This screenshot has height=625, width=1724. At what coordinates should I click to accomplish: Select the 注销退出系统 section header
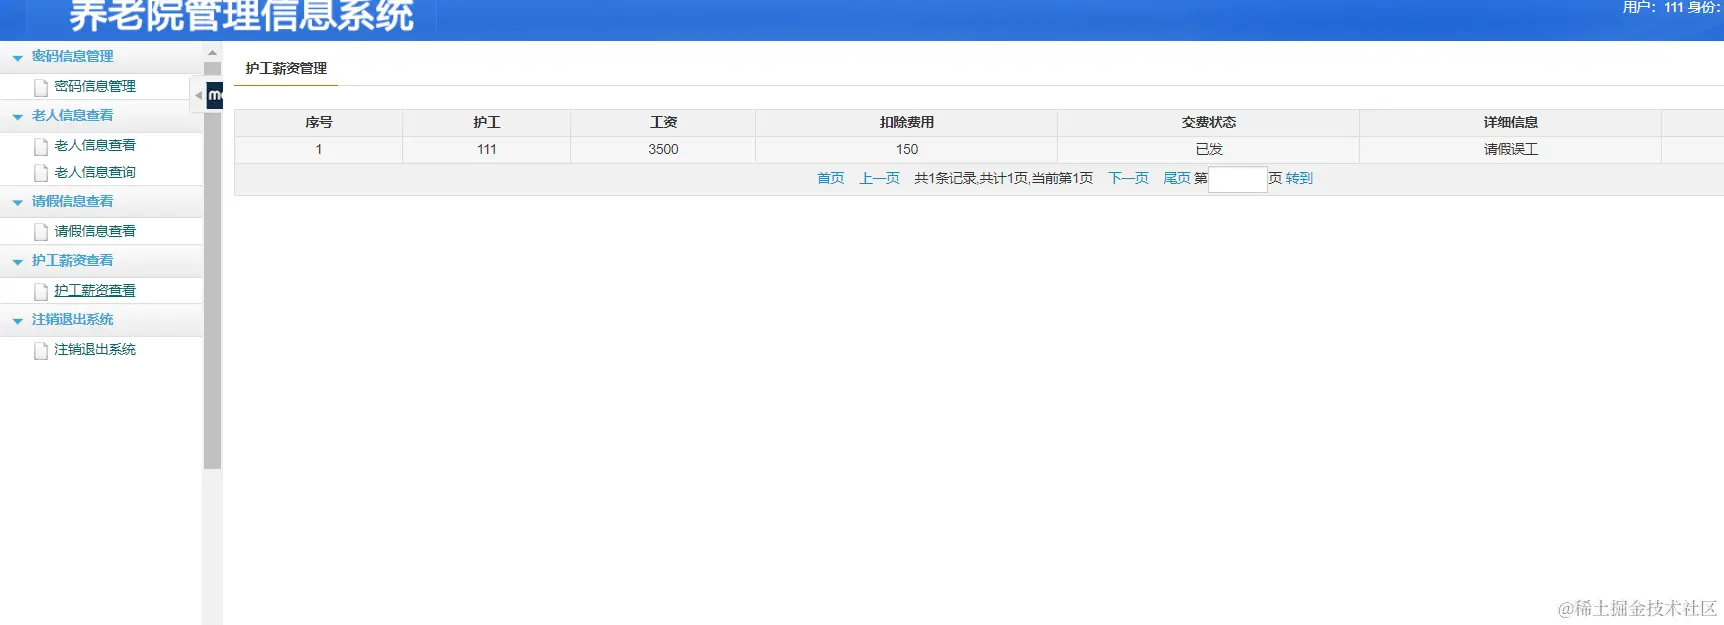tap(72, 319)
